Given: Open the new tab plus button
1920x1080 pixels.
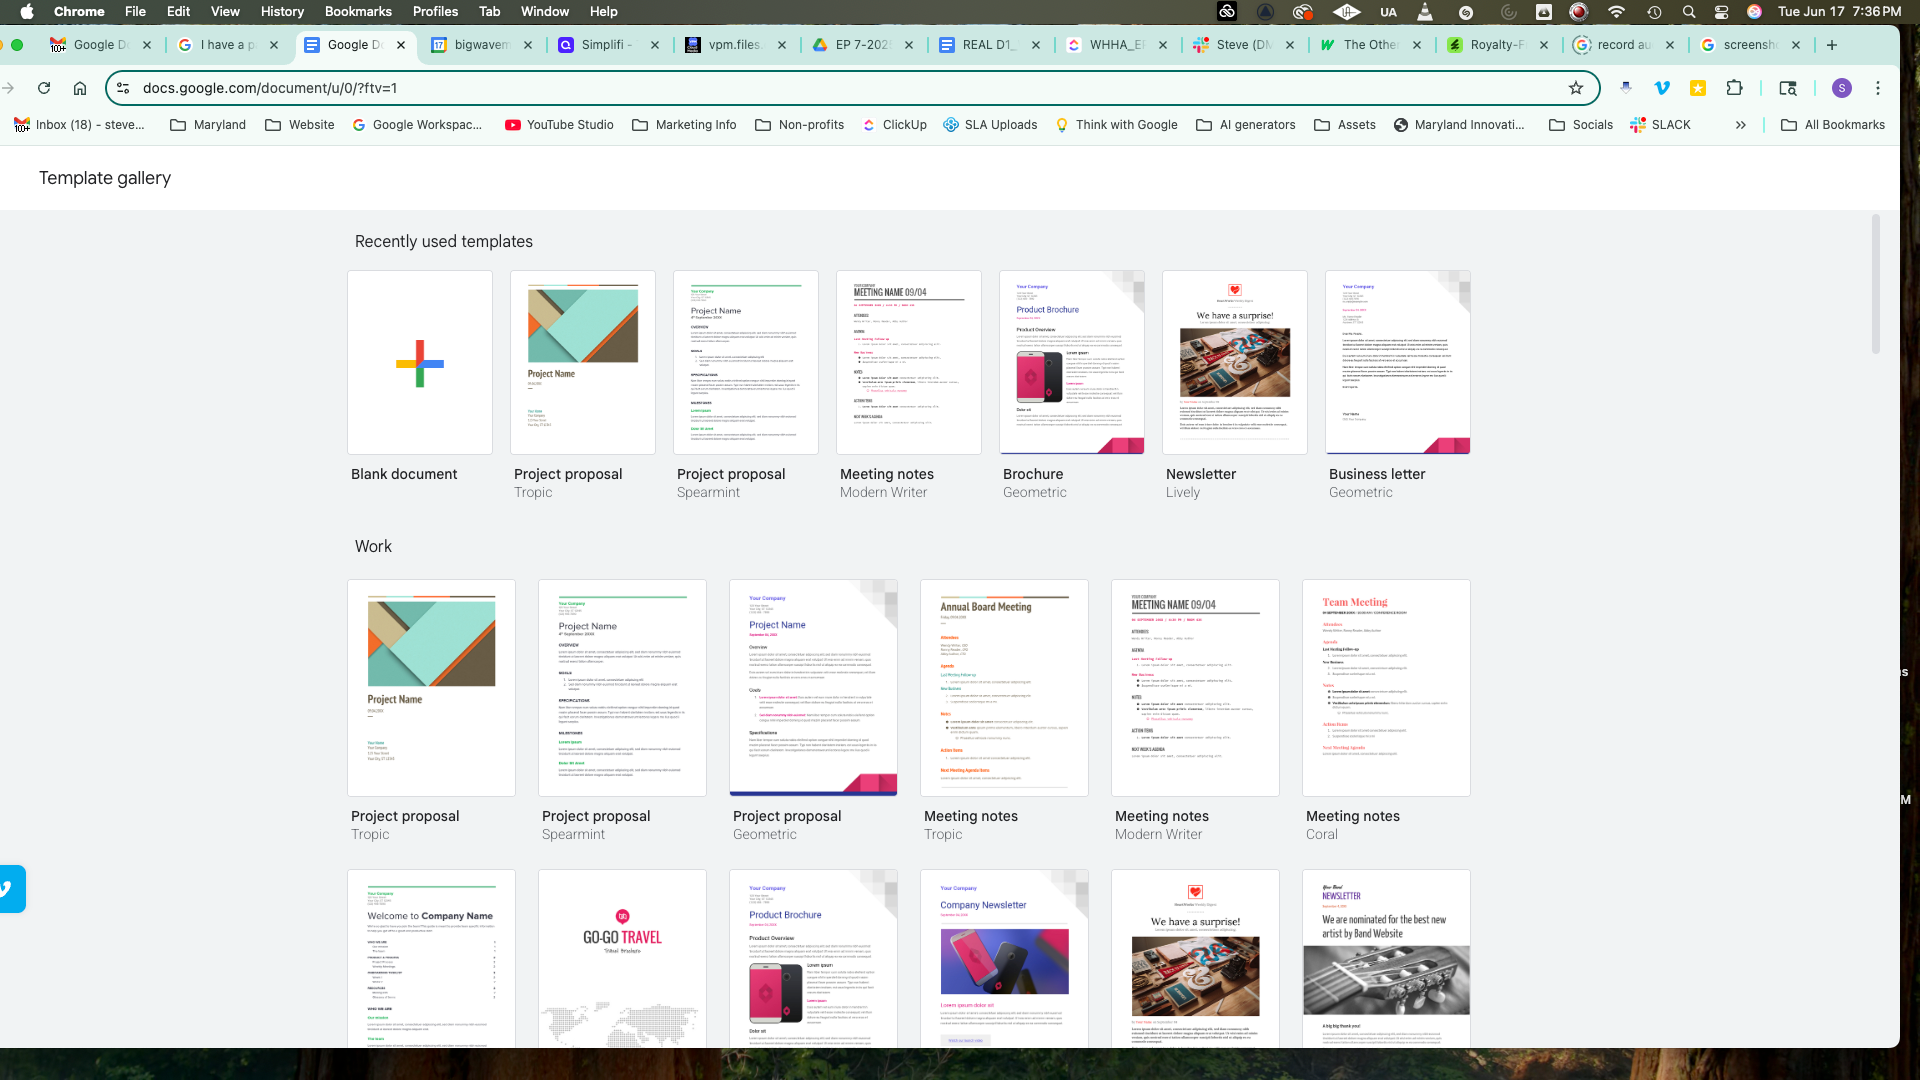Looking at the screenshot, I should (x=1832, y=45).
